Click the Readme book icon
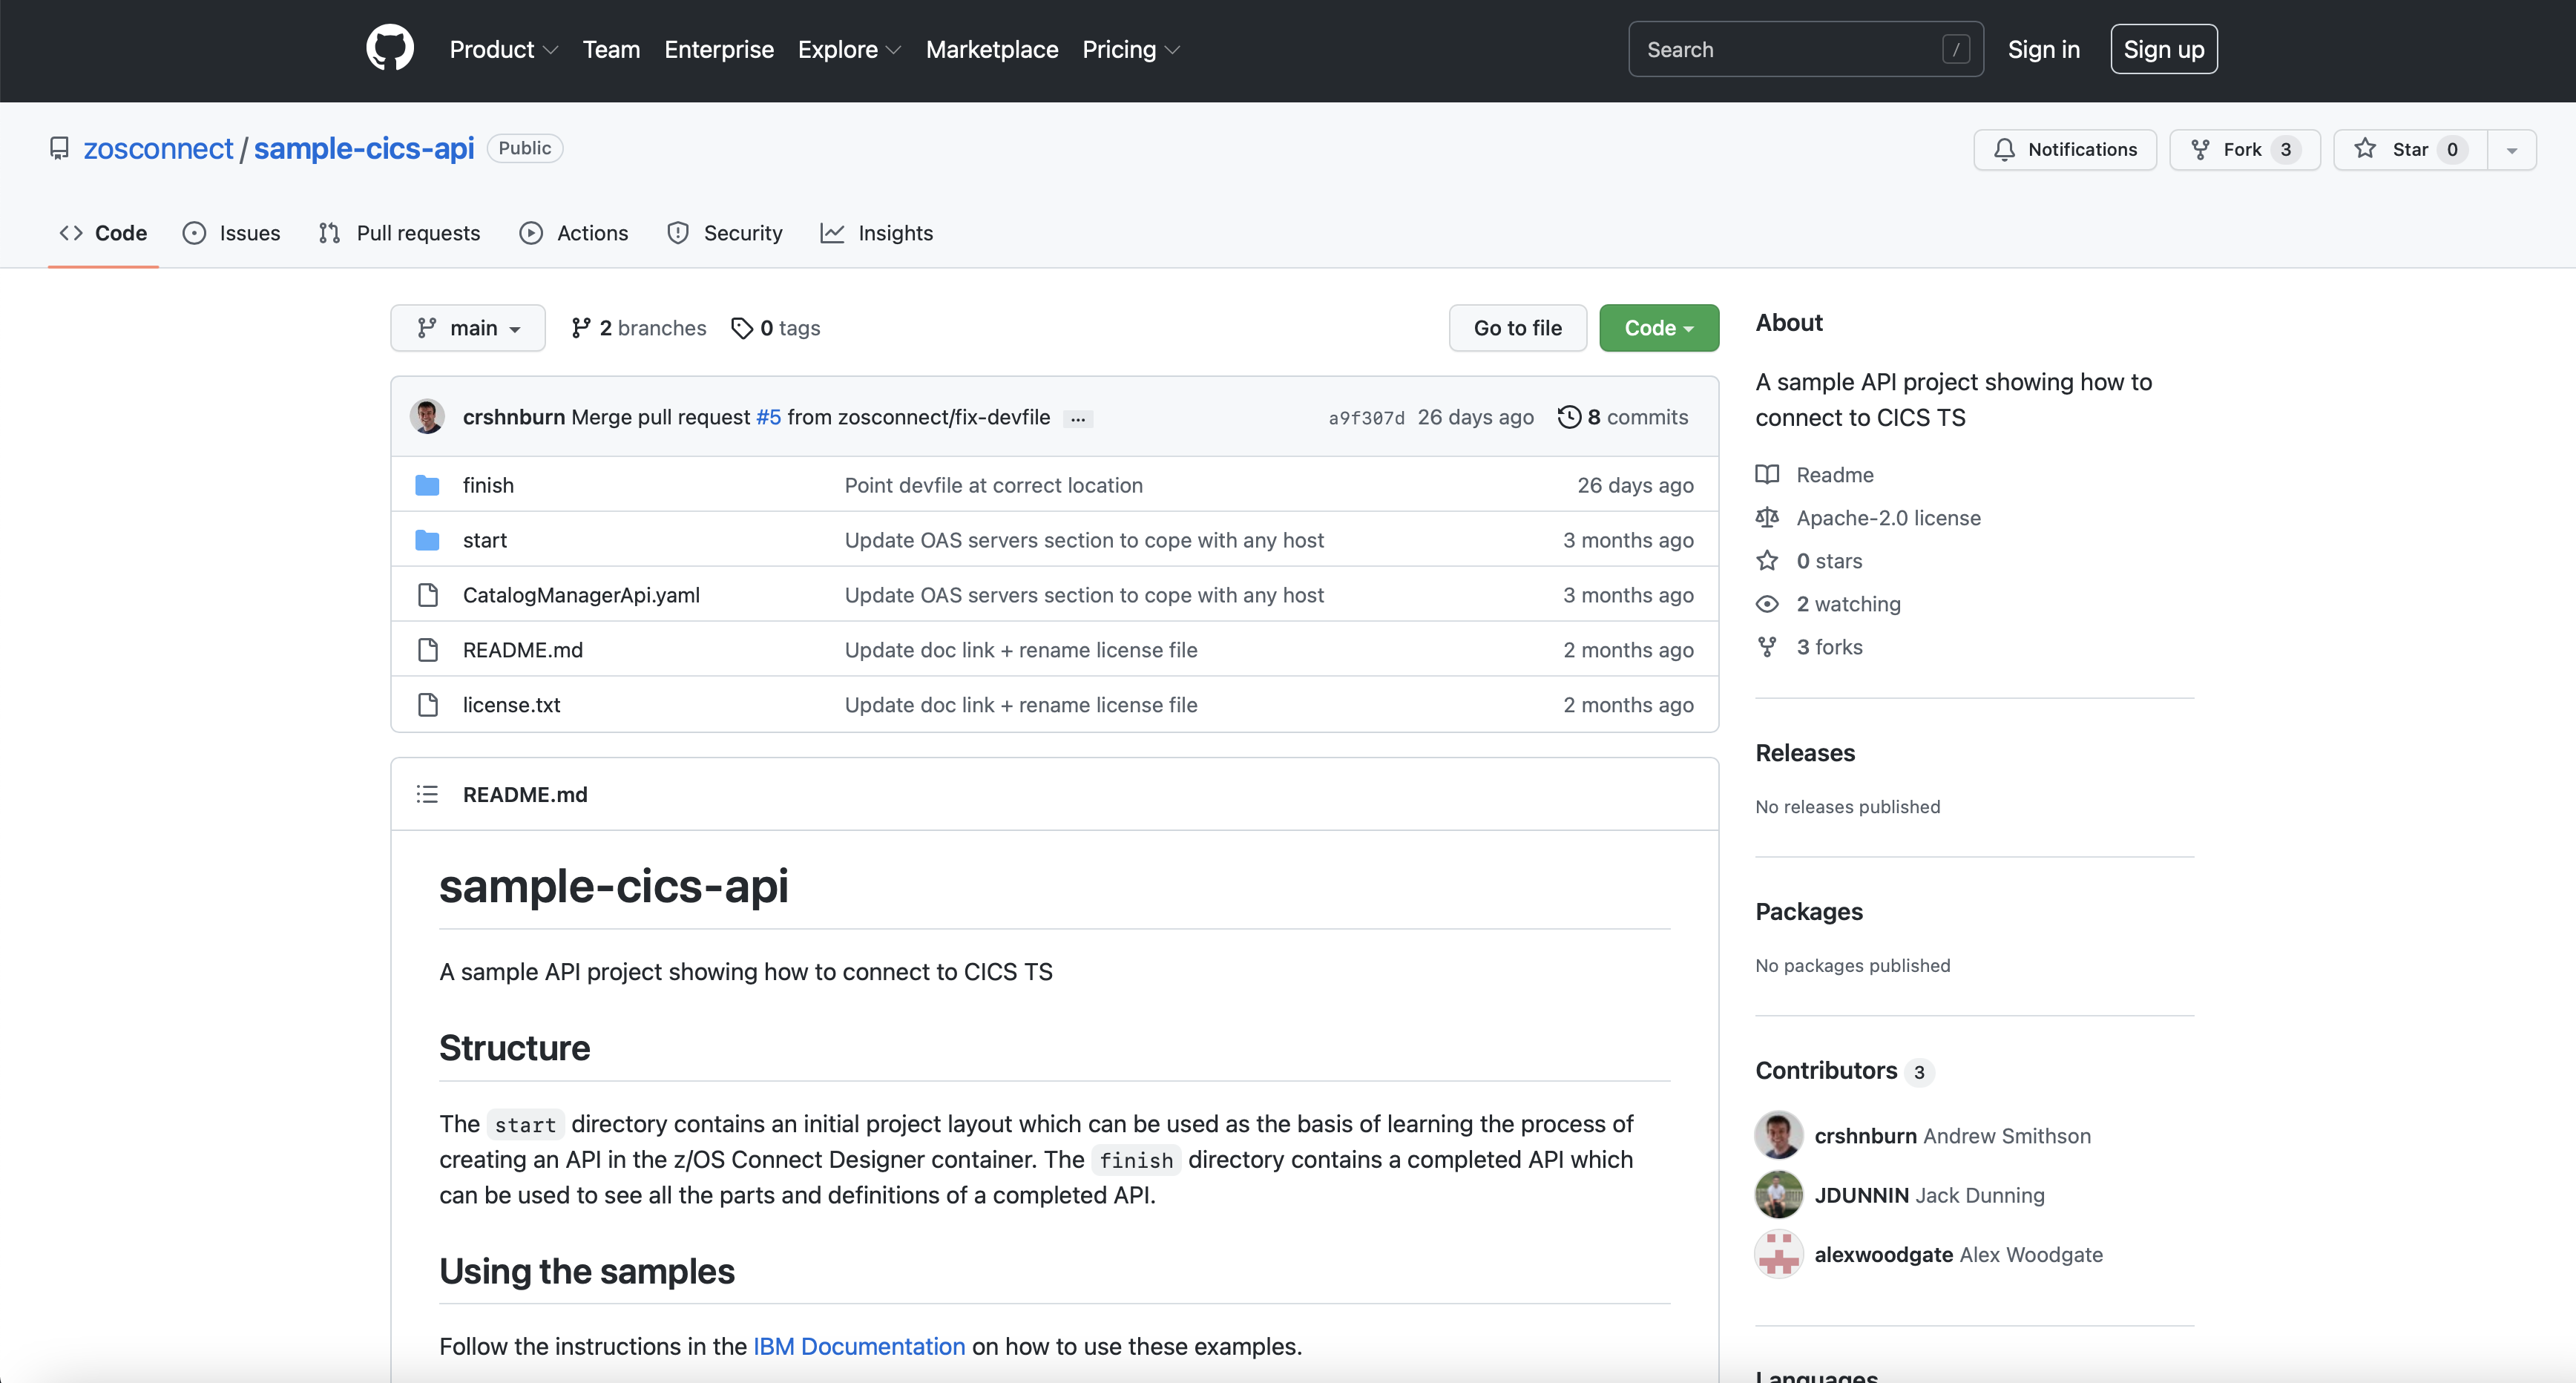This screenshot has width=2576, height=1383. (1767, 474)
